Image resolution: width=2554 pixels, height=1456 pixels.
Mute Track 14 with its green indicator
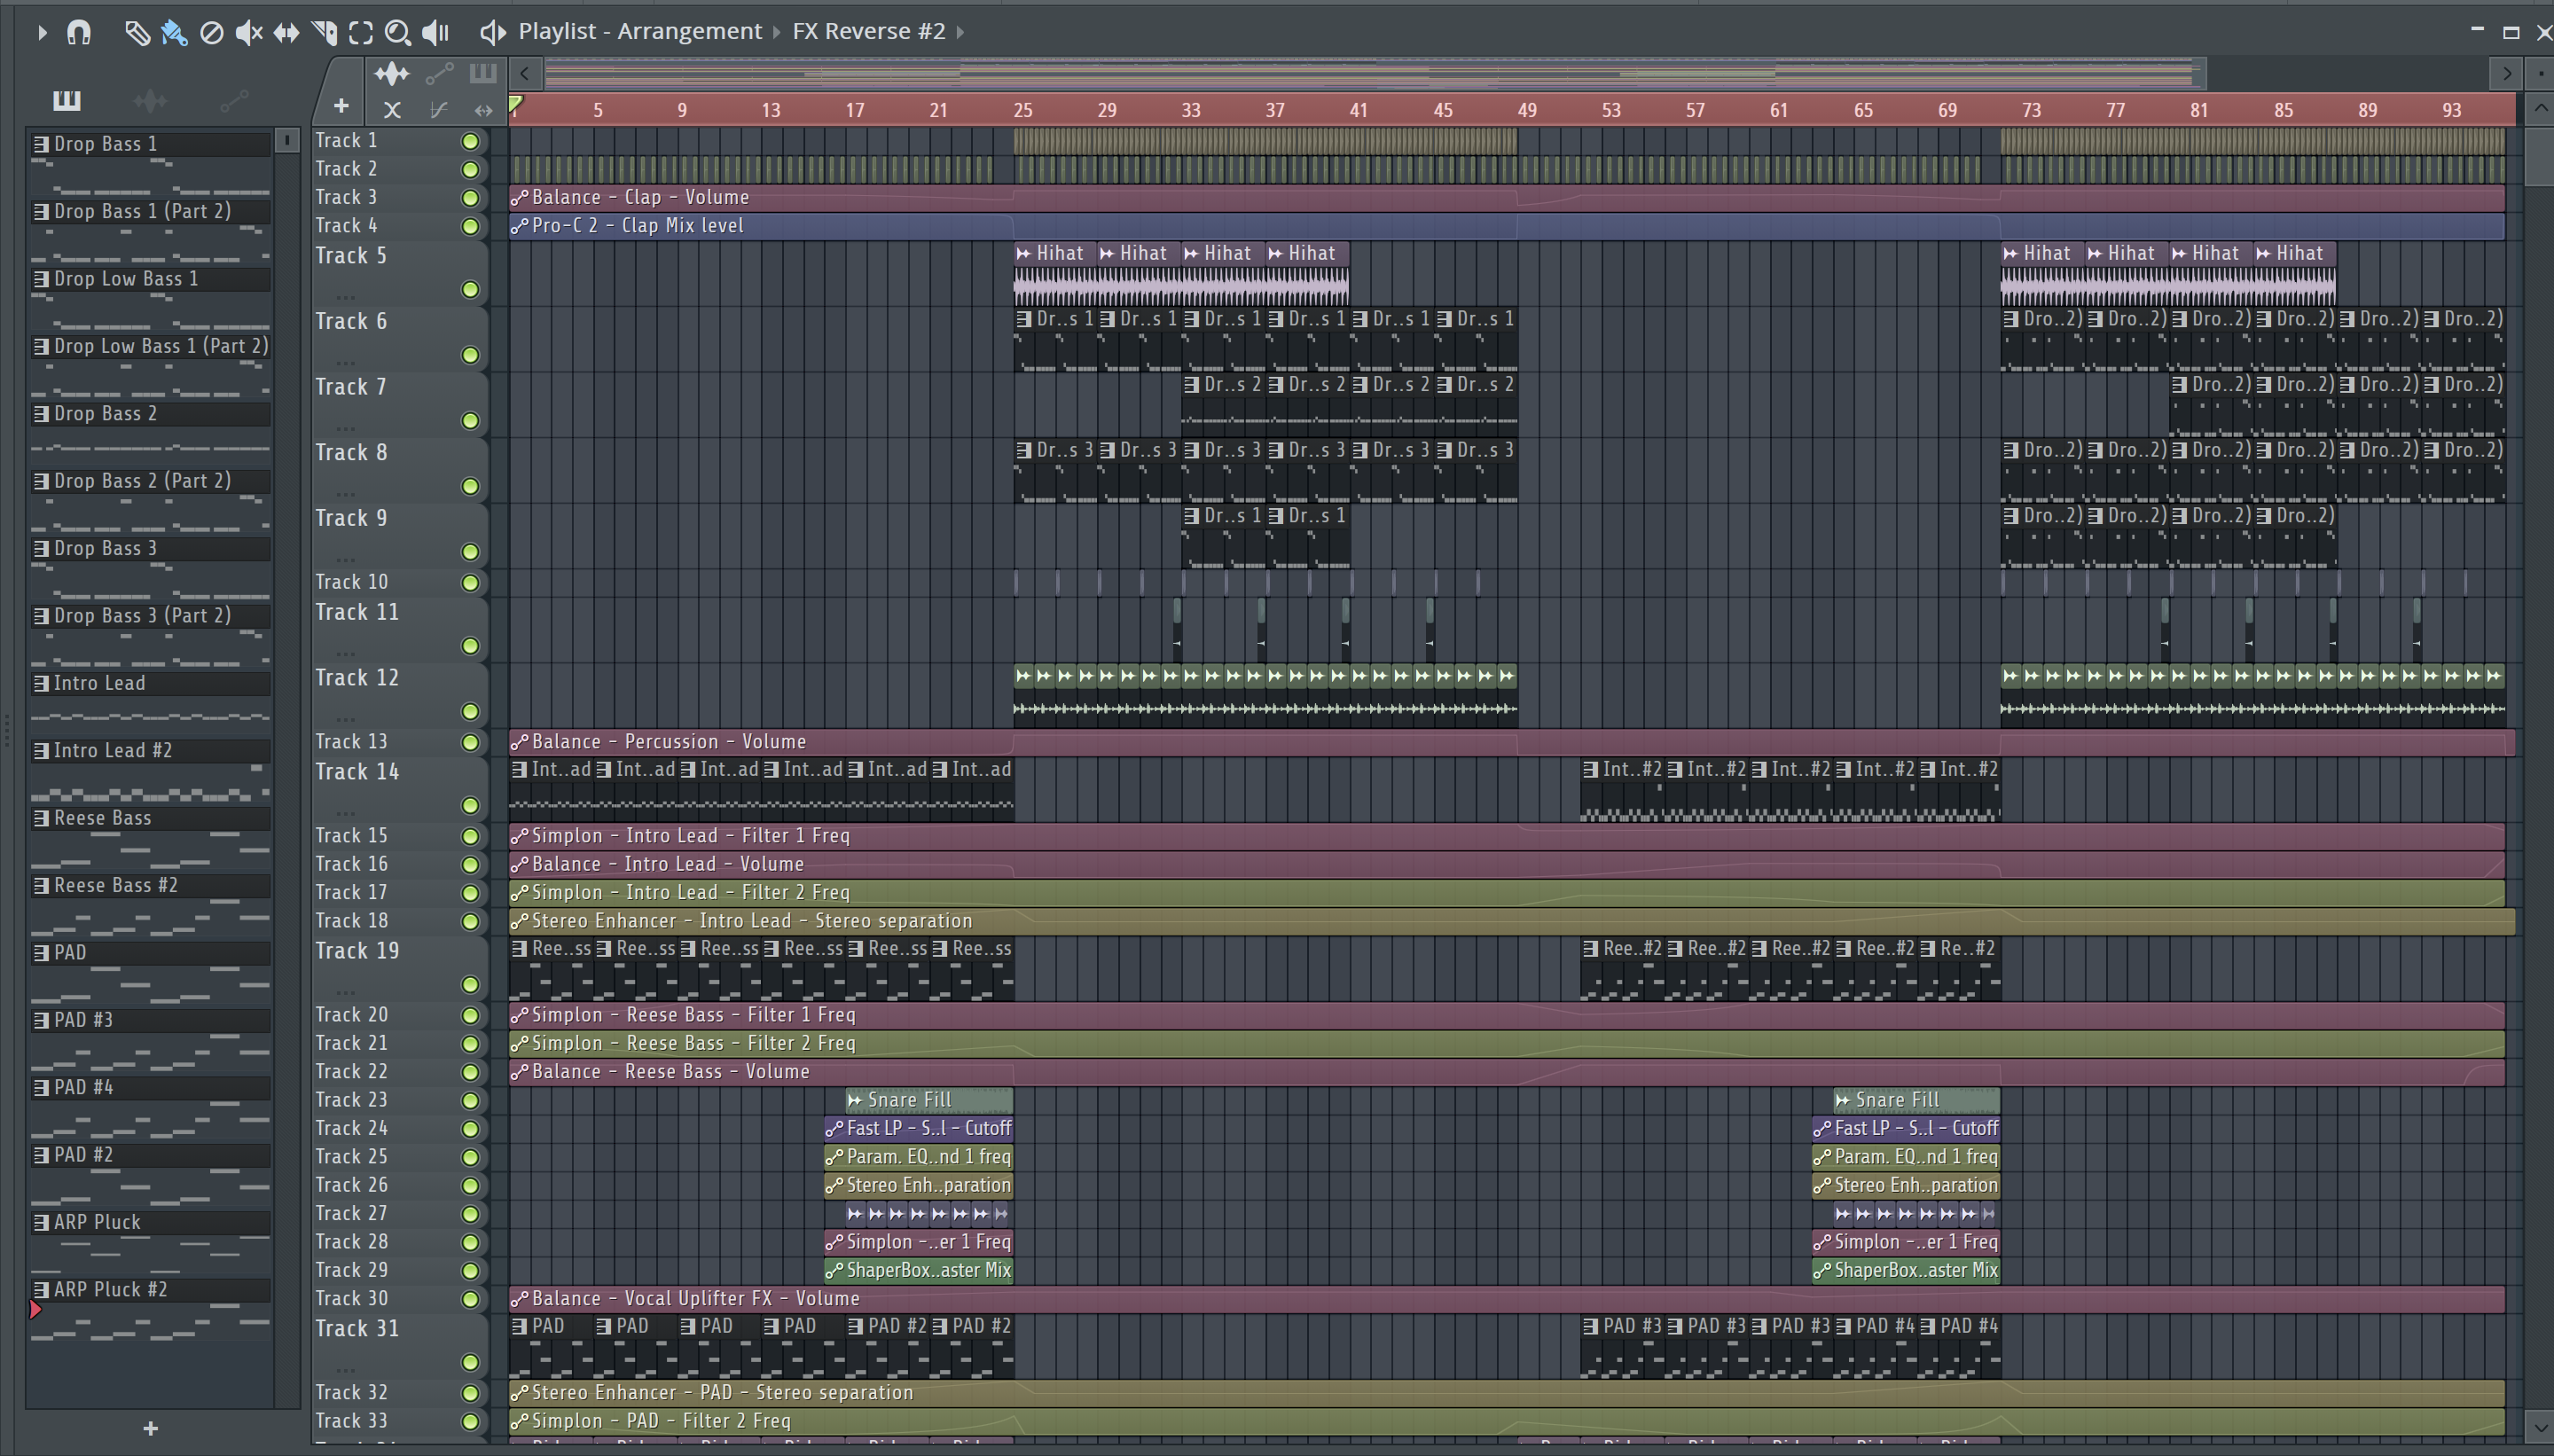pyautogui.click(x=469, y=805)
